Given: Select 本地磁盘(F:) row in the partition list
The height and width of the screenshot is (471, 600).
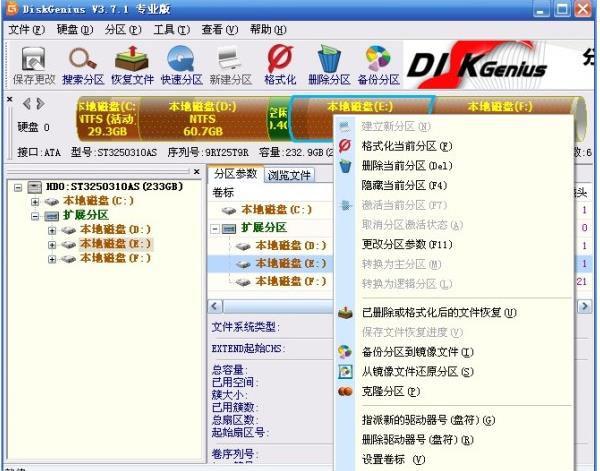Looking at the screenshot, I should click(x=271, y=281).
